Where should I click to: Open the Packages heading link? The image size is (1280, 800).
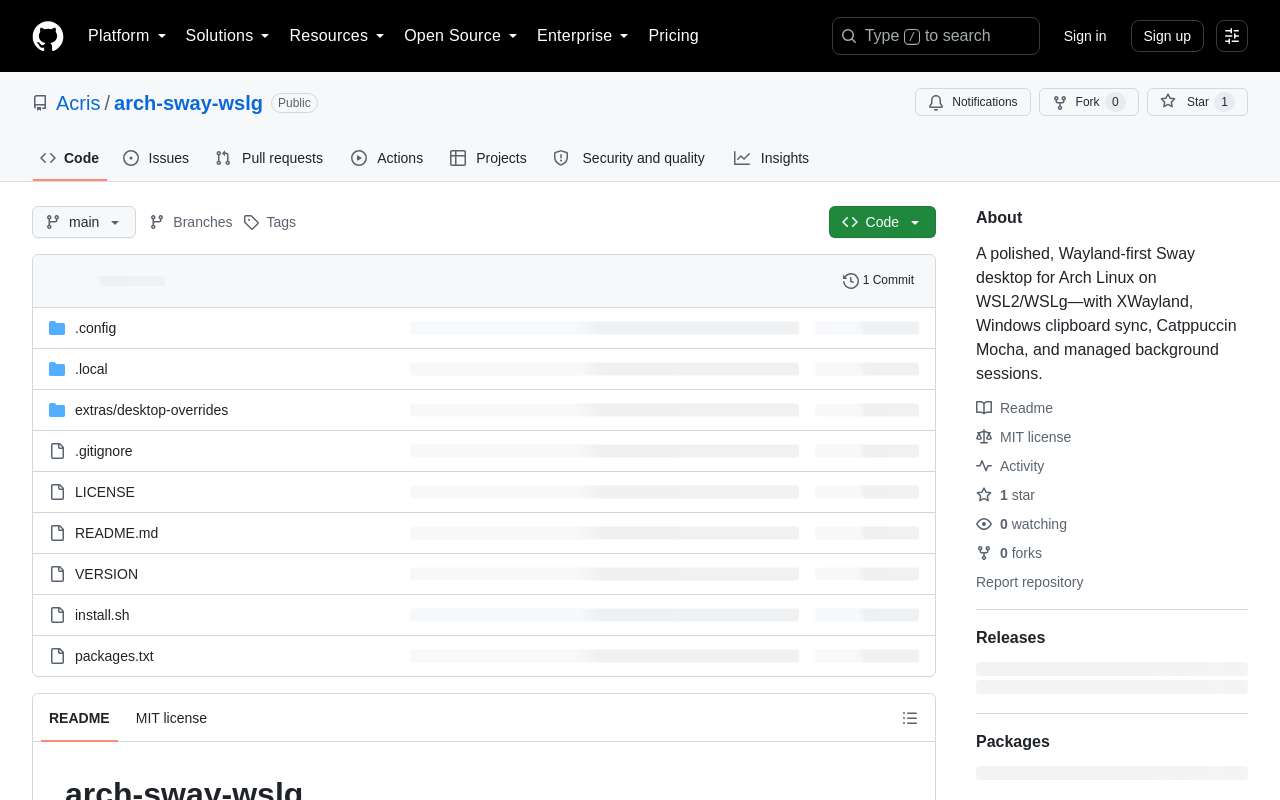tap(1013, 742)
